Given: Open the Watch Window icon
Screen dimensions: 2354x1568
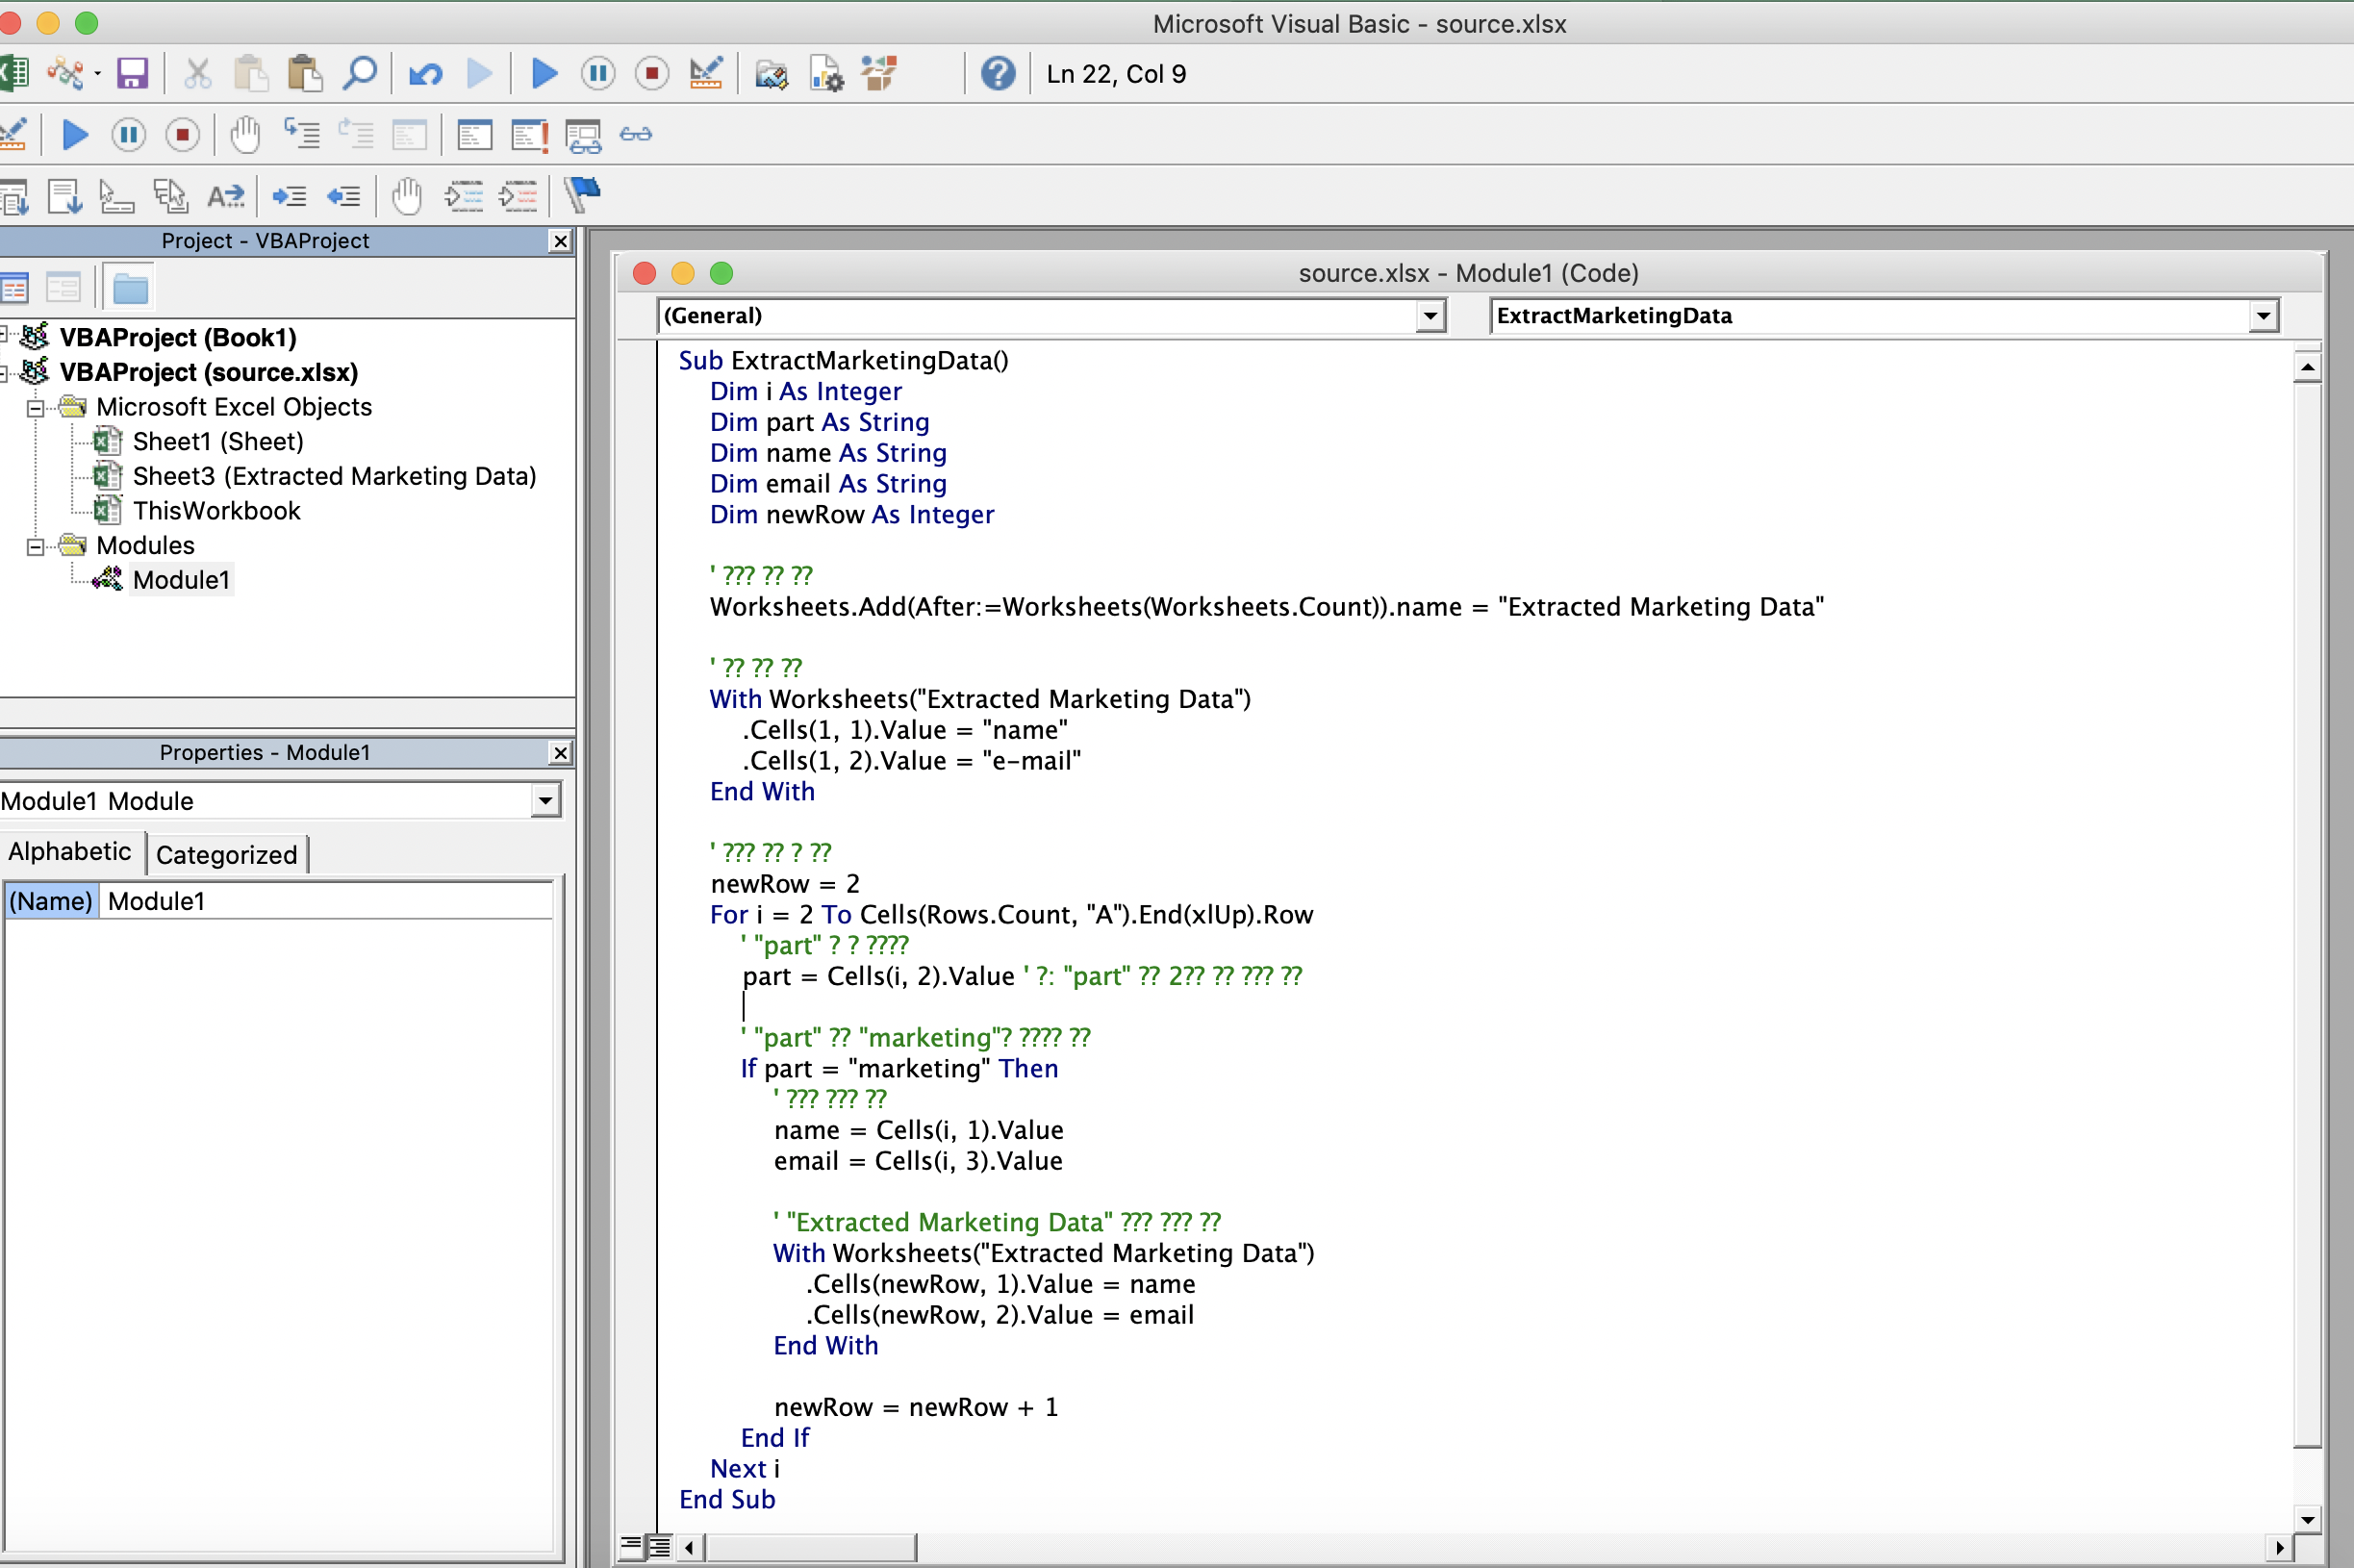Looking at the screenshot, I should (x=583, y=134).
